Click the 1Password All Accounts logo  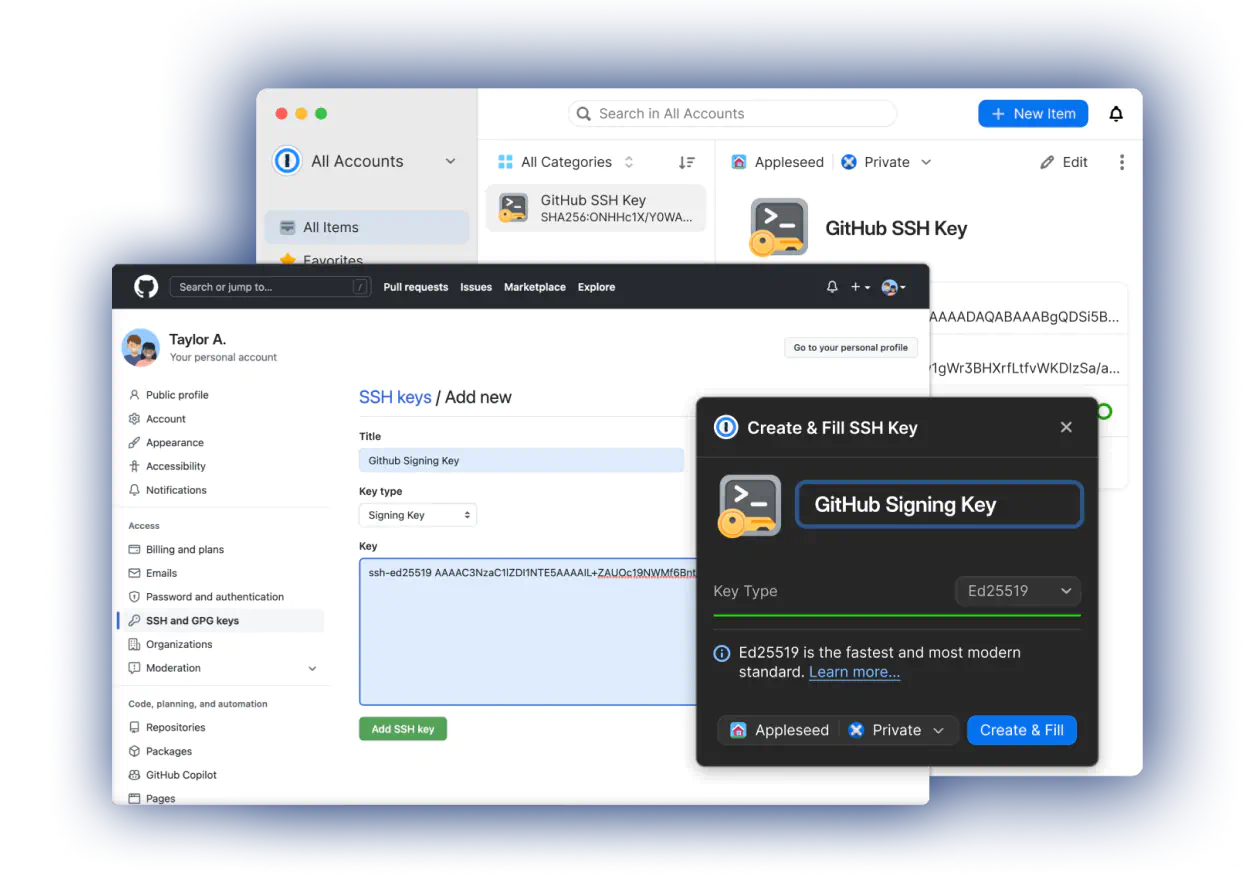click(288, 161)
